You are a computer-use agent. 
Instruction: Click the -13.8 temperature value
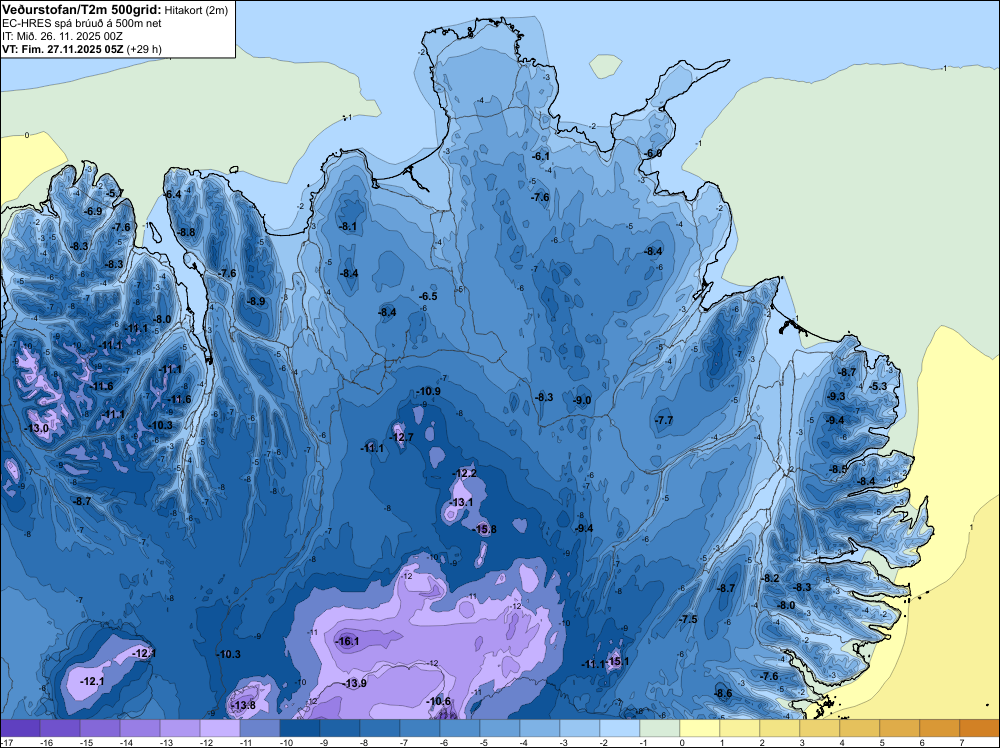pos(244,705)
